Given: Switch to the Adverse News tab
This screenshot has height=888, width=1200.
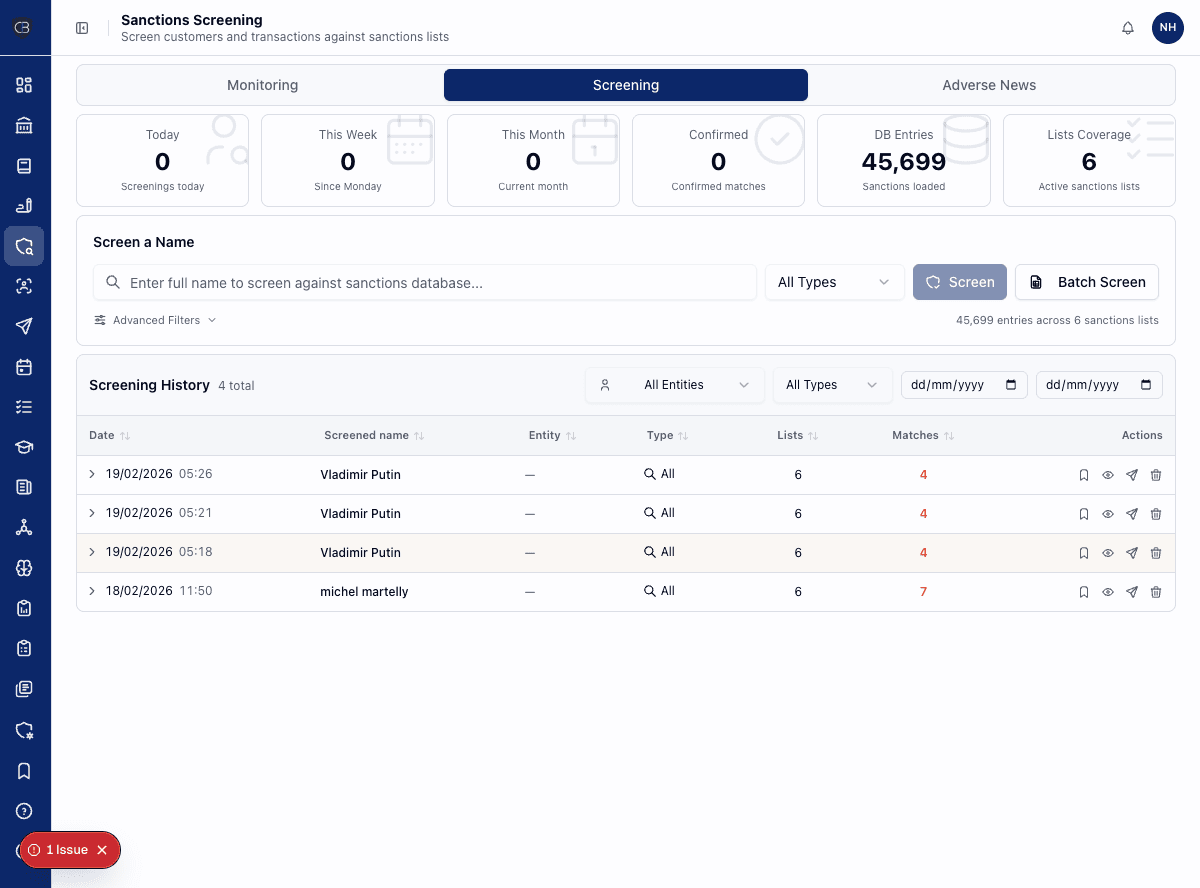Looking at the screenshot, I should (988, 85).
